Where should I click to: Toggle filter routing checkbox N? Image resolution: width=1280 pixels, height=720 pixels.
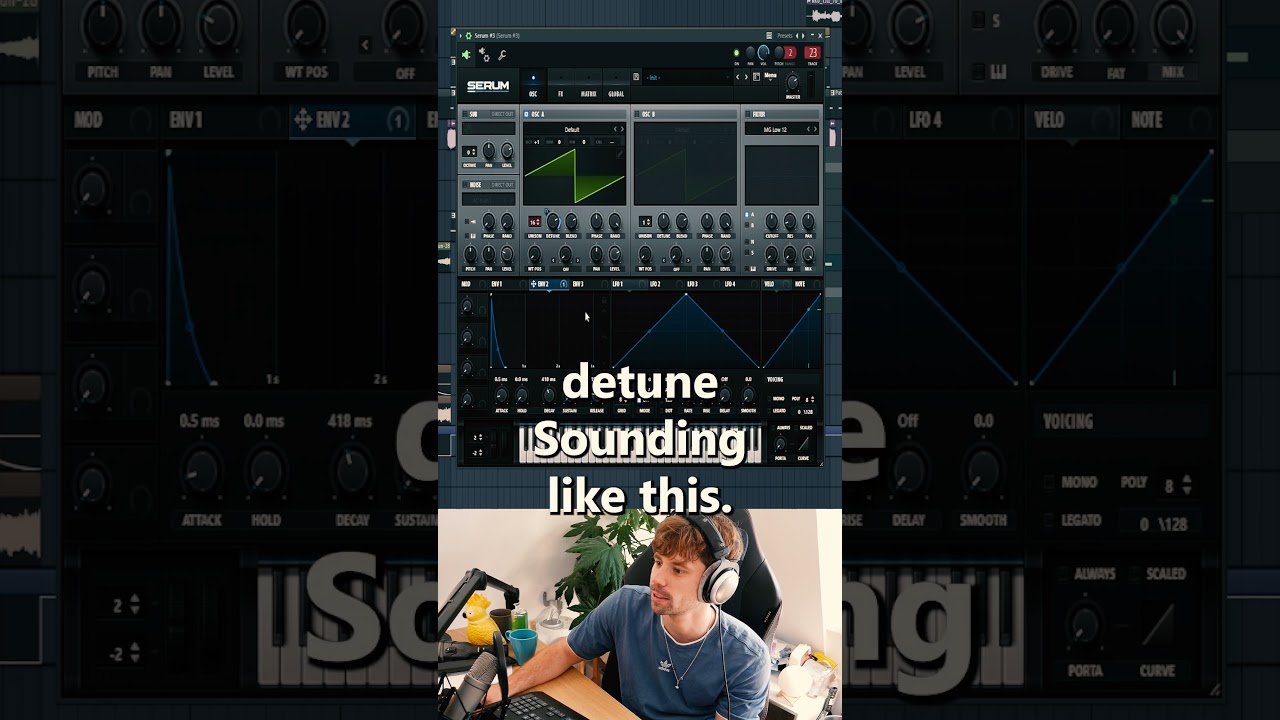click(x=747, y=242)
